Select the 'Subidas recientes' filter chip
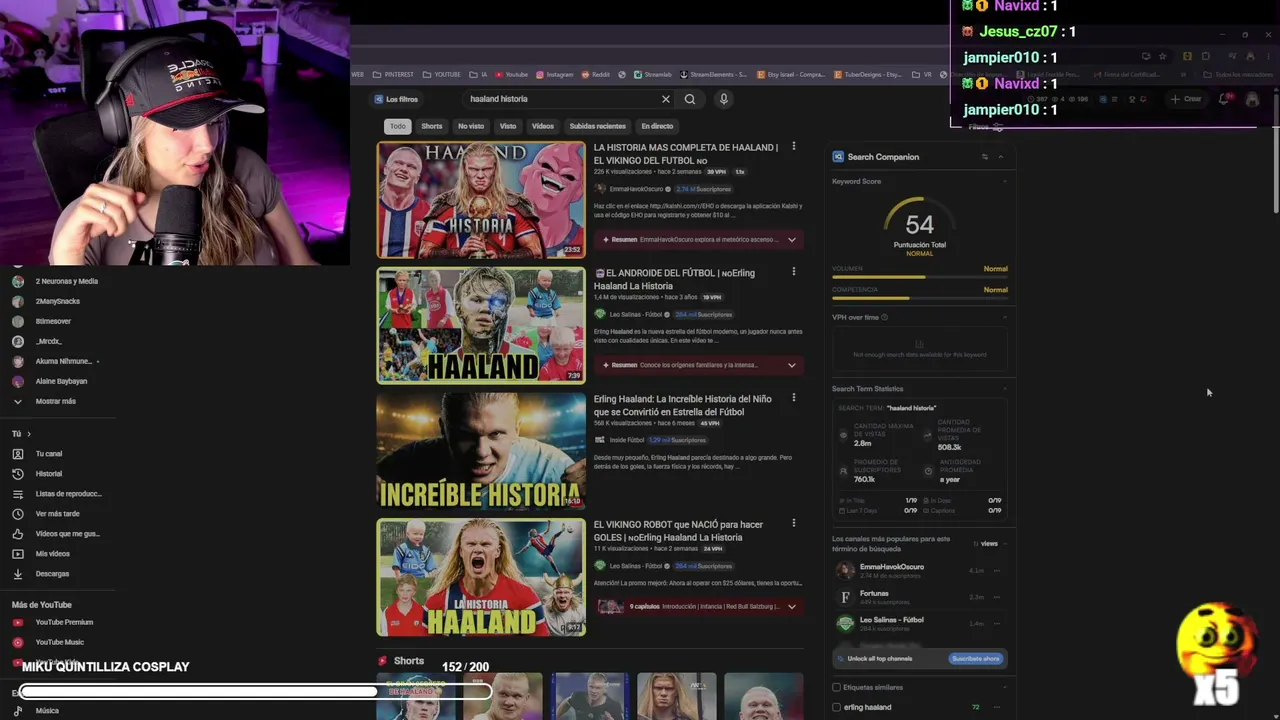The image size is (1280, 720). tap(598, 126)
